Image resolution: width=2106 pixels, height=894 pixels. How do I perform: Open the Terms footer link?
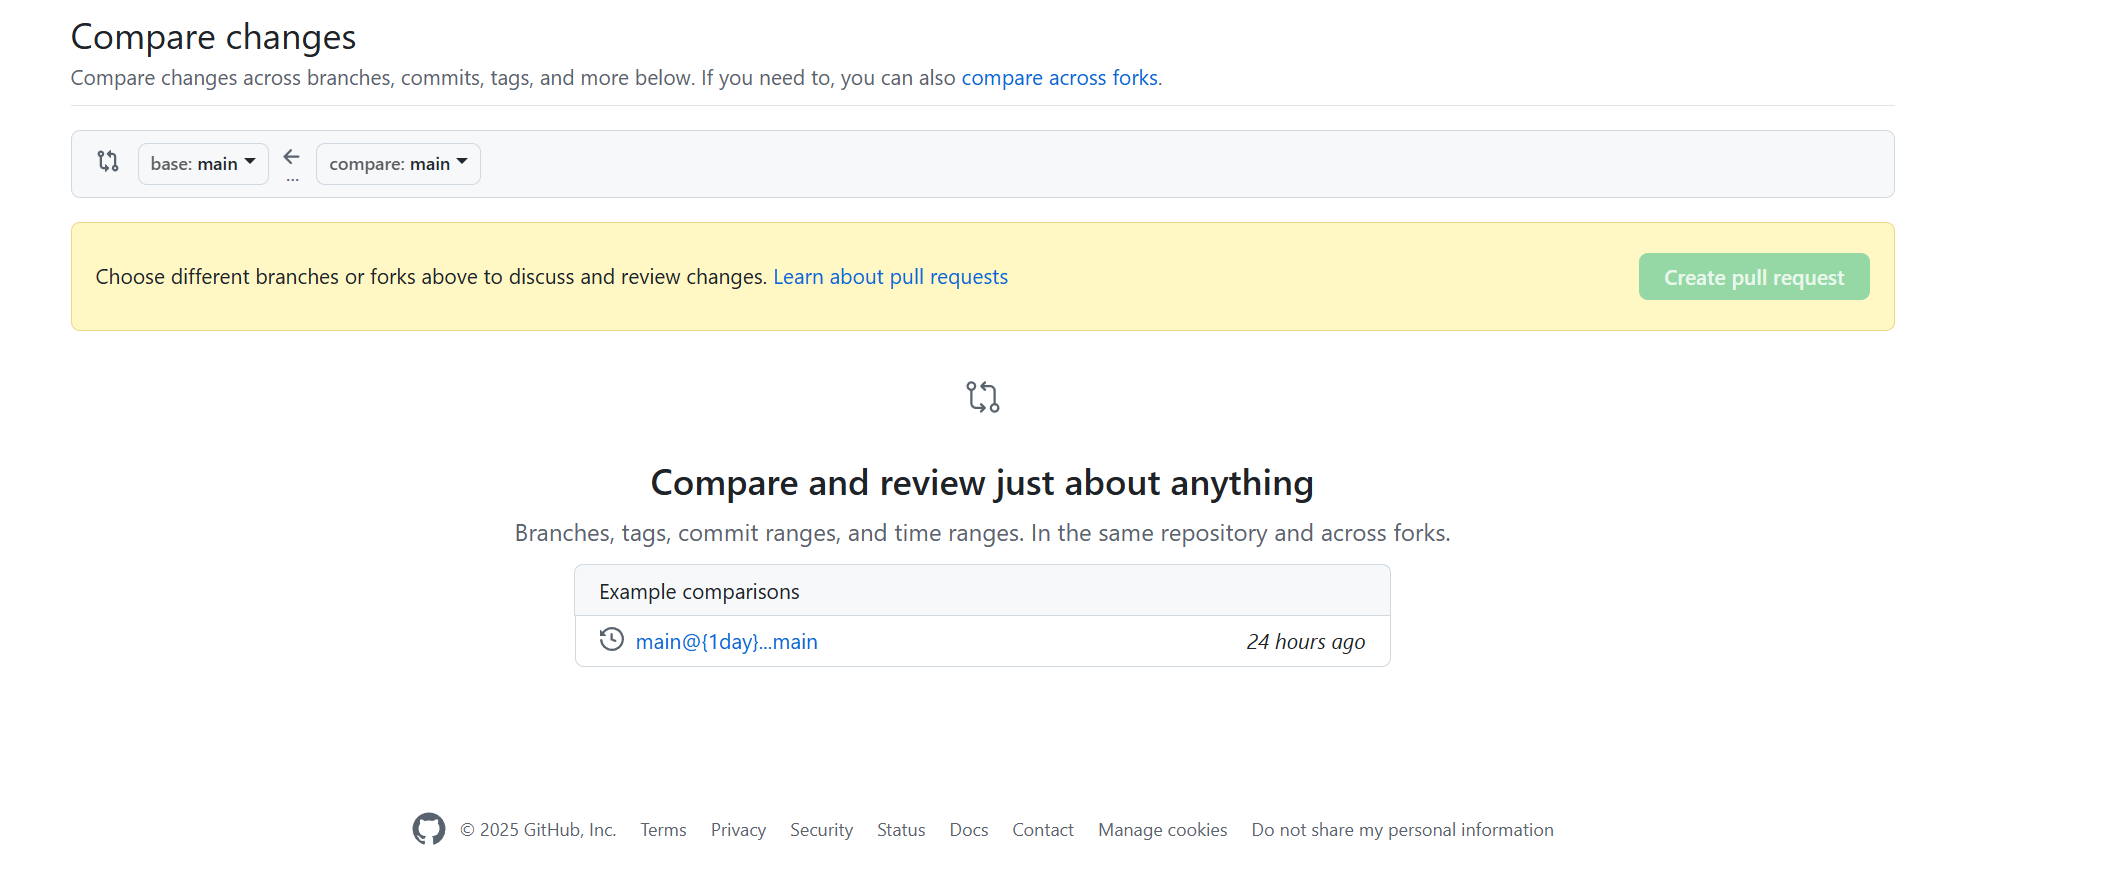(x=663, y=830)
